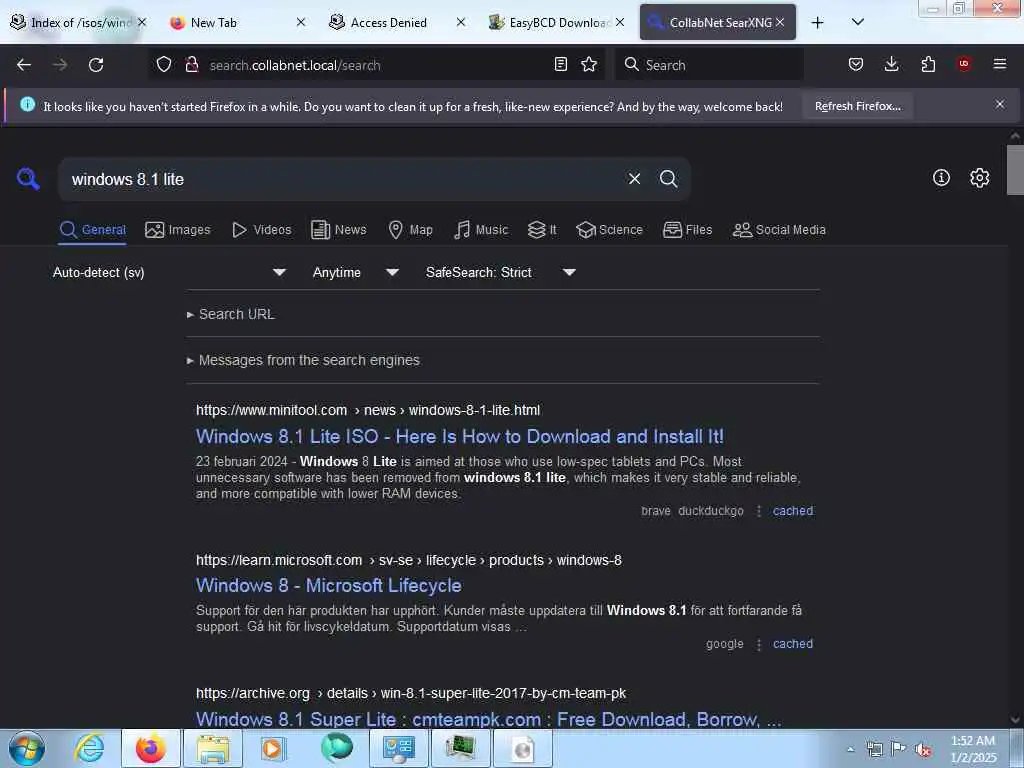Click the 1:52 AM taskbar clock

tap(973, 749)
